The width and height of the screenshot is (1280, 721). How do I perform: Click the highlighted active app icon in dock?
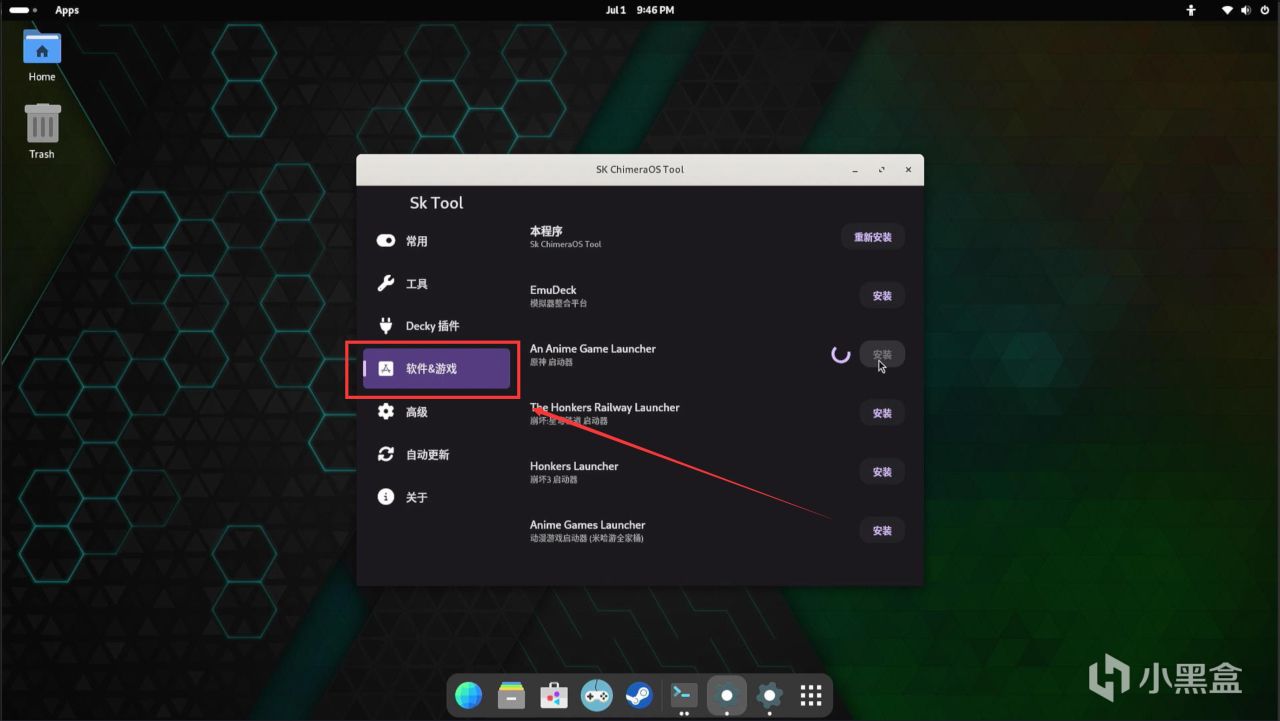[x=727, y=695]
